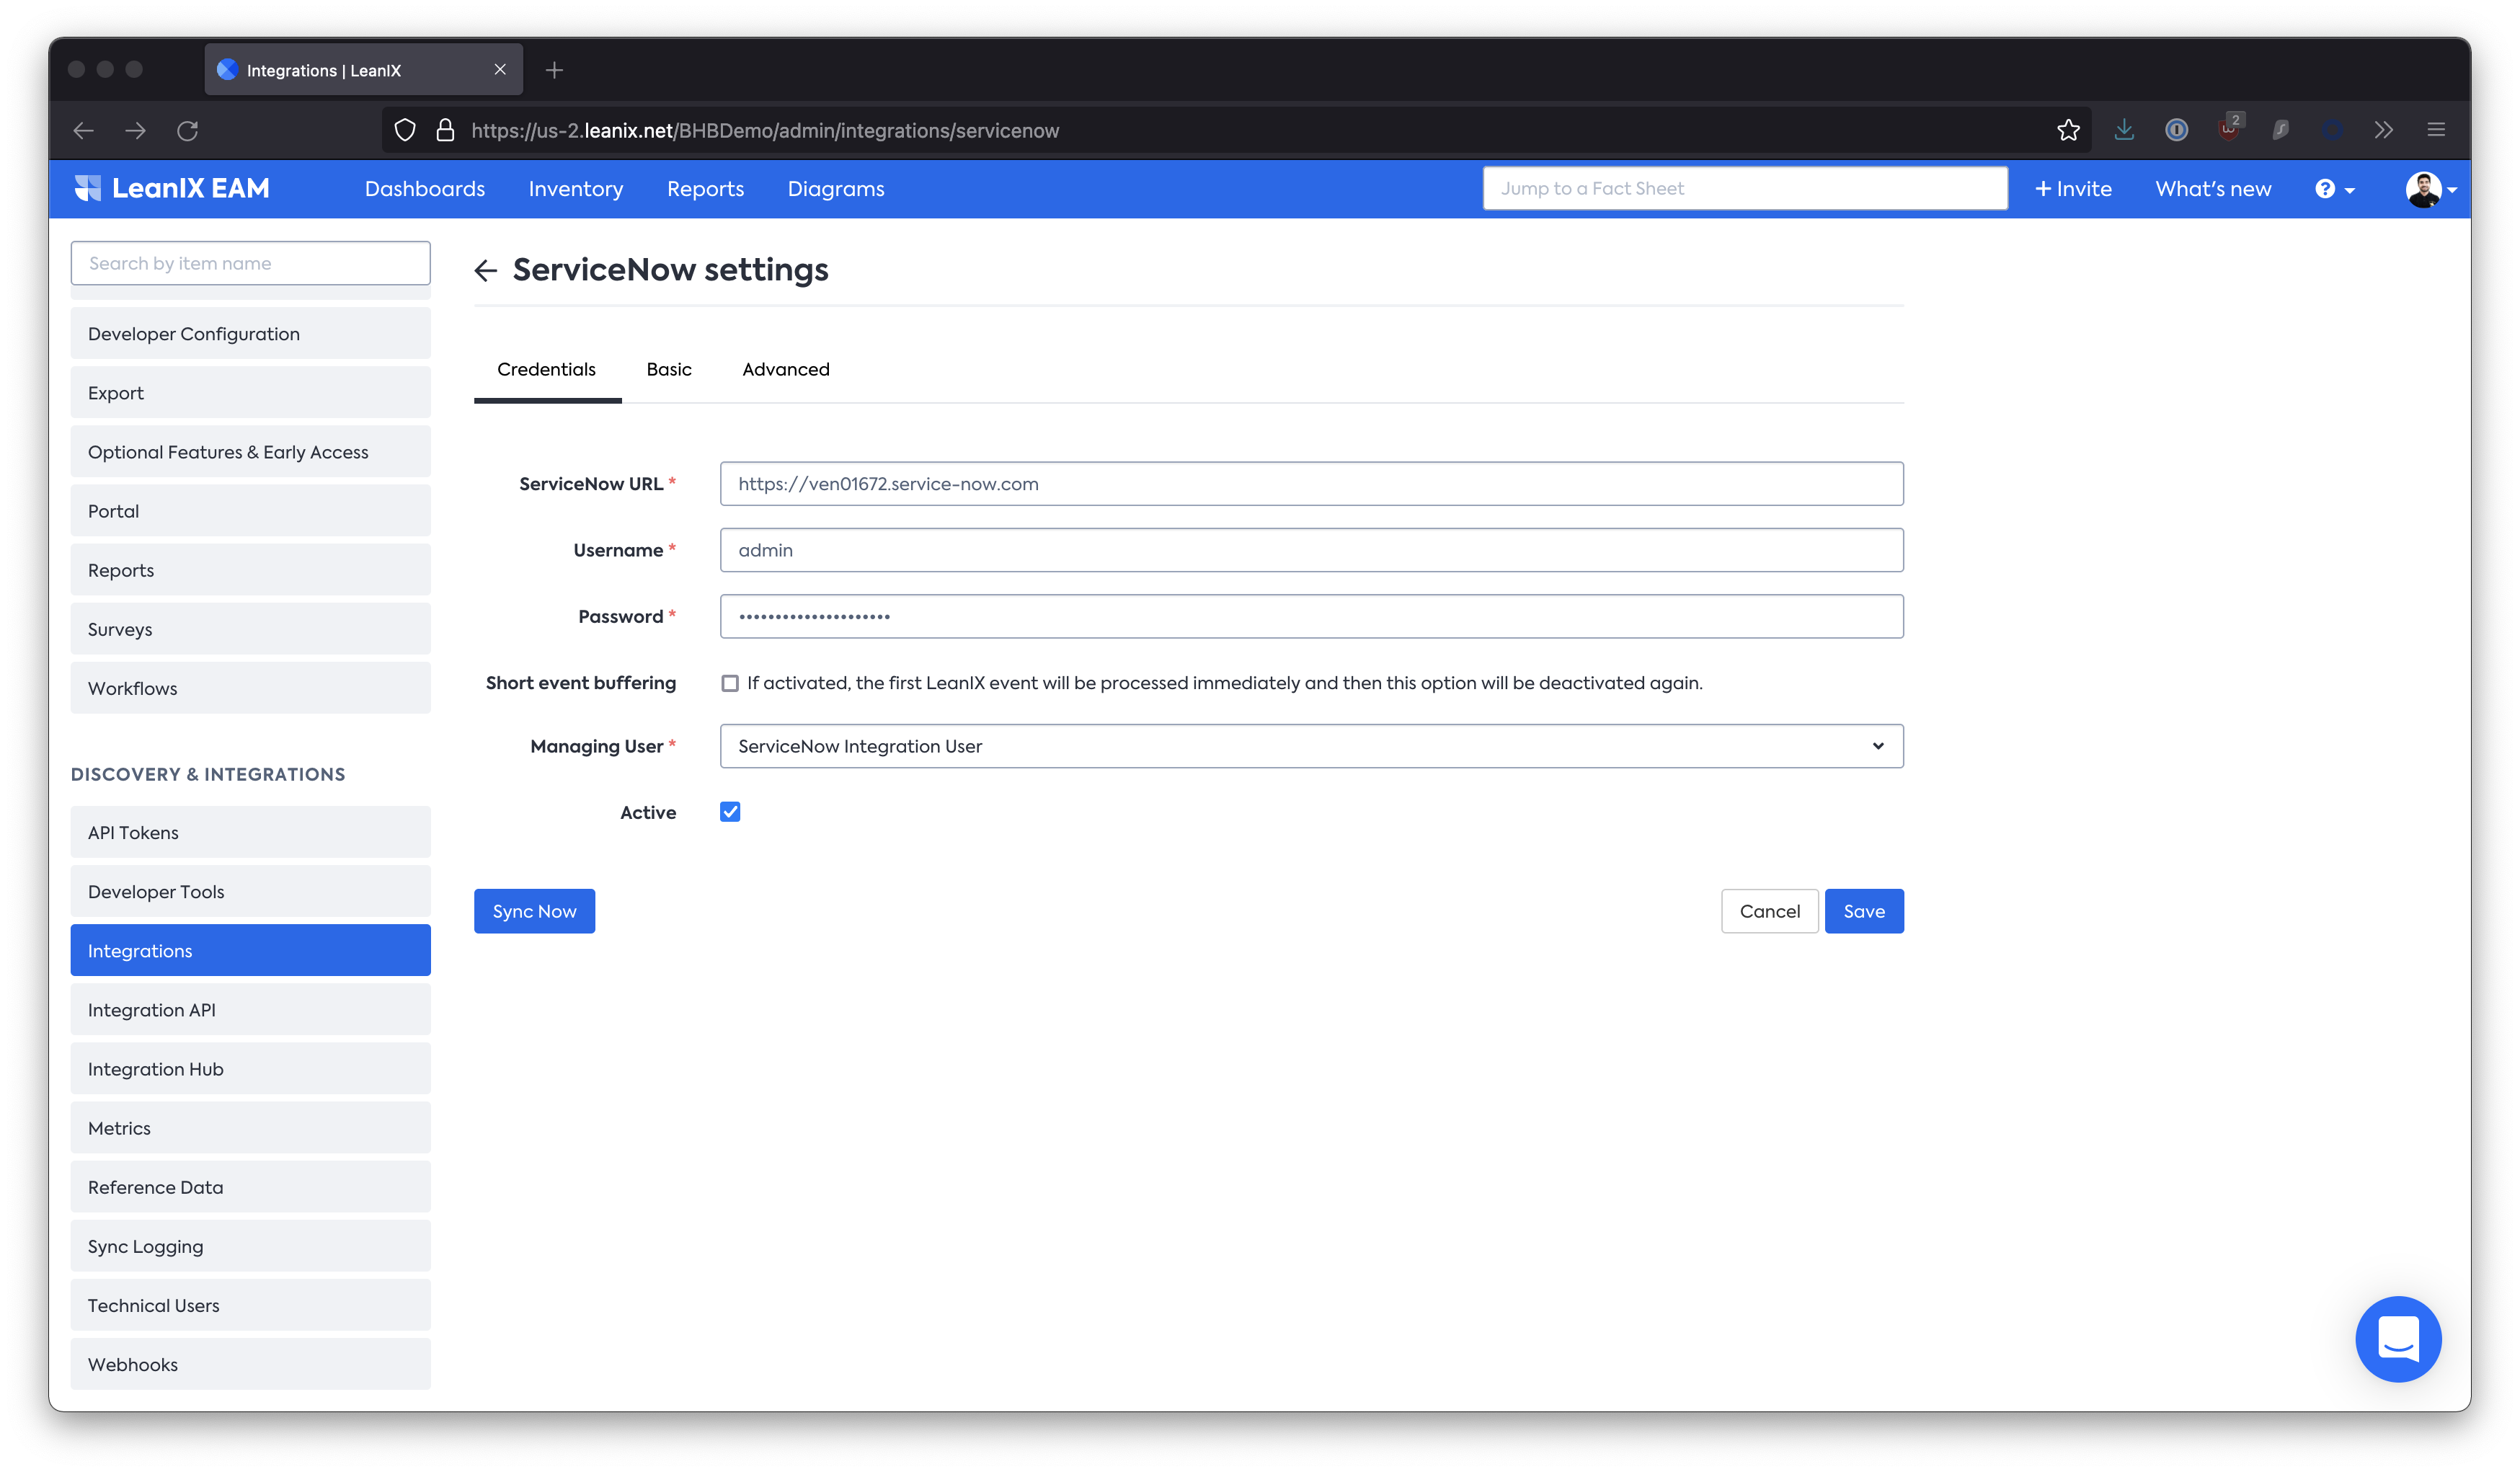The width and height of the screenshot is (2520, 1472).
Task: Click the Save button
Action: click(1863, 911)
